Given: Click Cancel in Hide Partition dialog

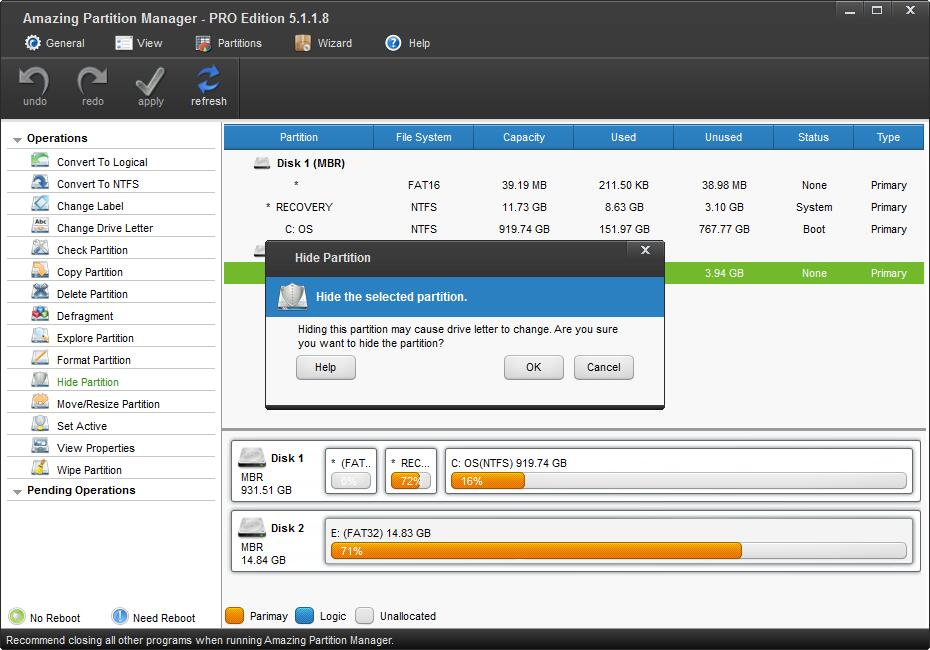Looking at the screenshot, I should tap(603, 367).
